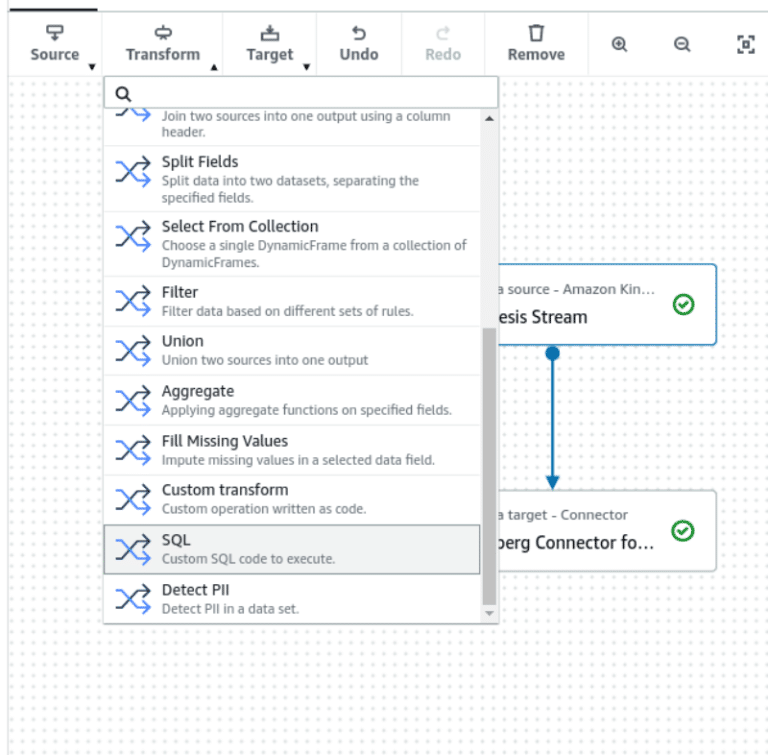
Task: Click the transform list scrollbar thumb
Action: click(x=489, y=465)
